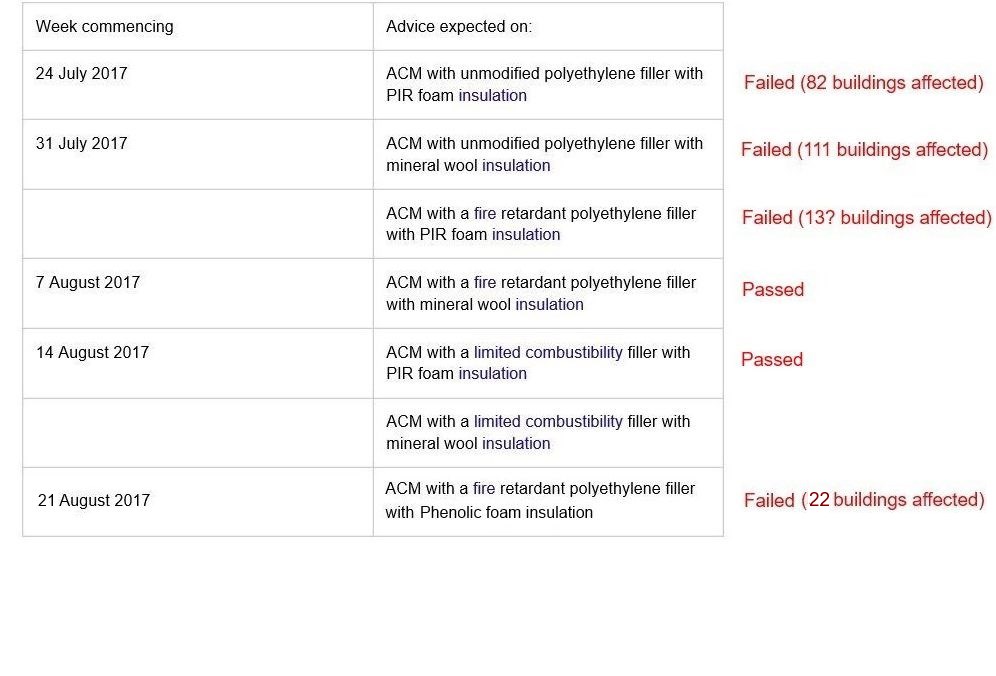The height and width of the screenshot is (676, 996).
Task: Click the 'insulation' link in the 24 July row
Action: pos(492,95)
